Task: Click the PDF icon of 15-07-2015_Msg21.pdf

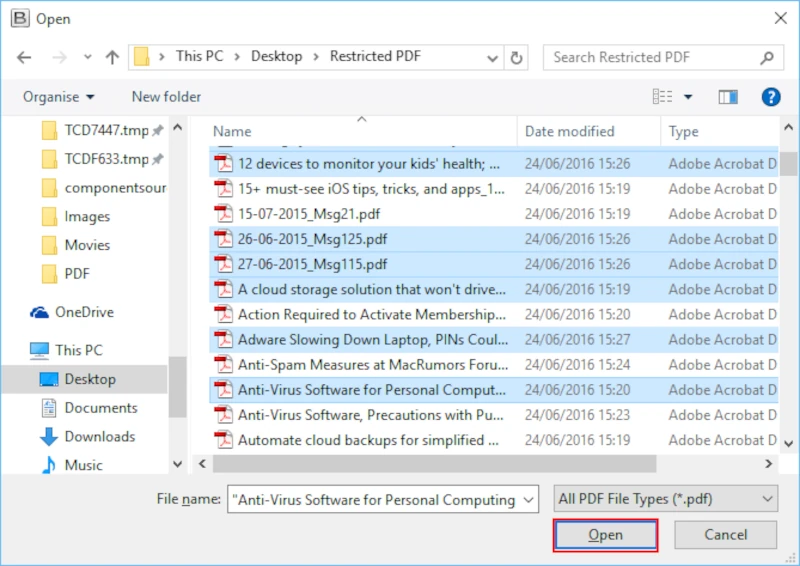Action: coord(223,214)
